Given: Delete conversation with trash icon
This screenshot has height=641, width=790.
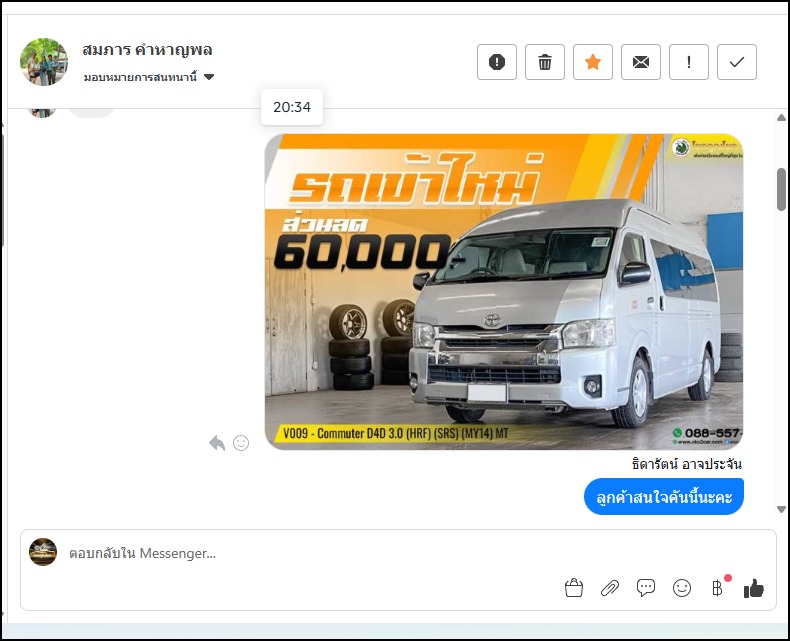Looking at the screenshot, I should click(545, 62).
